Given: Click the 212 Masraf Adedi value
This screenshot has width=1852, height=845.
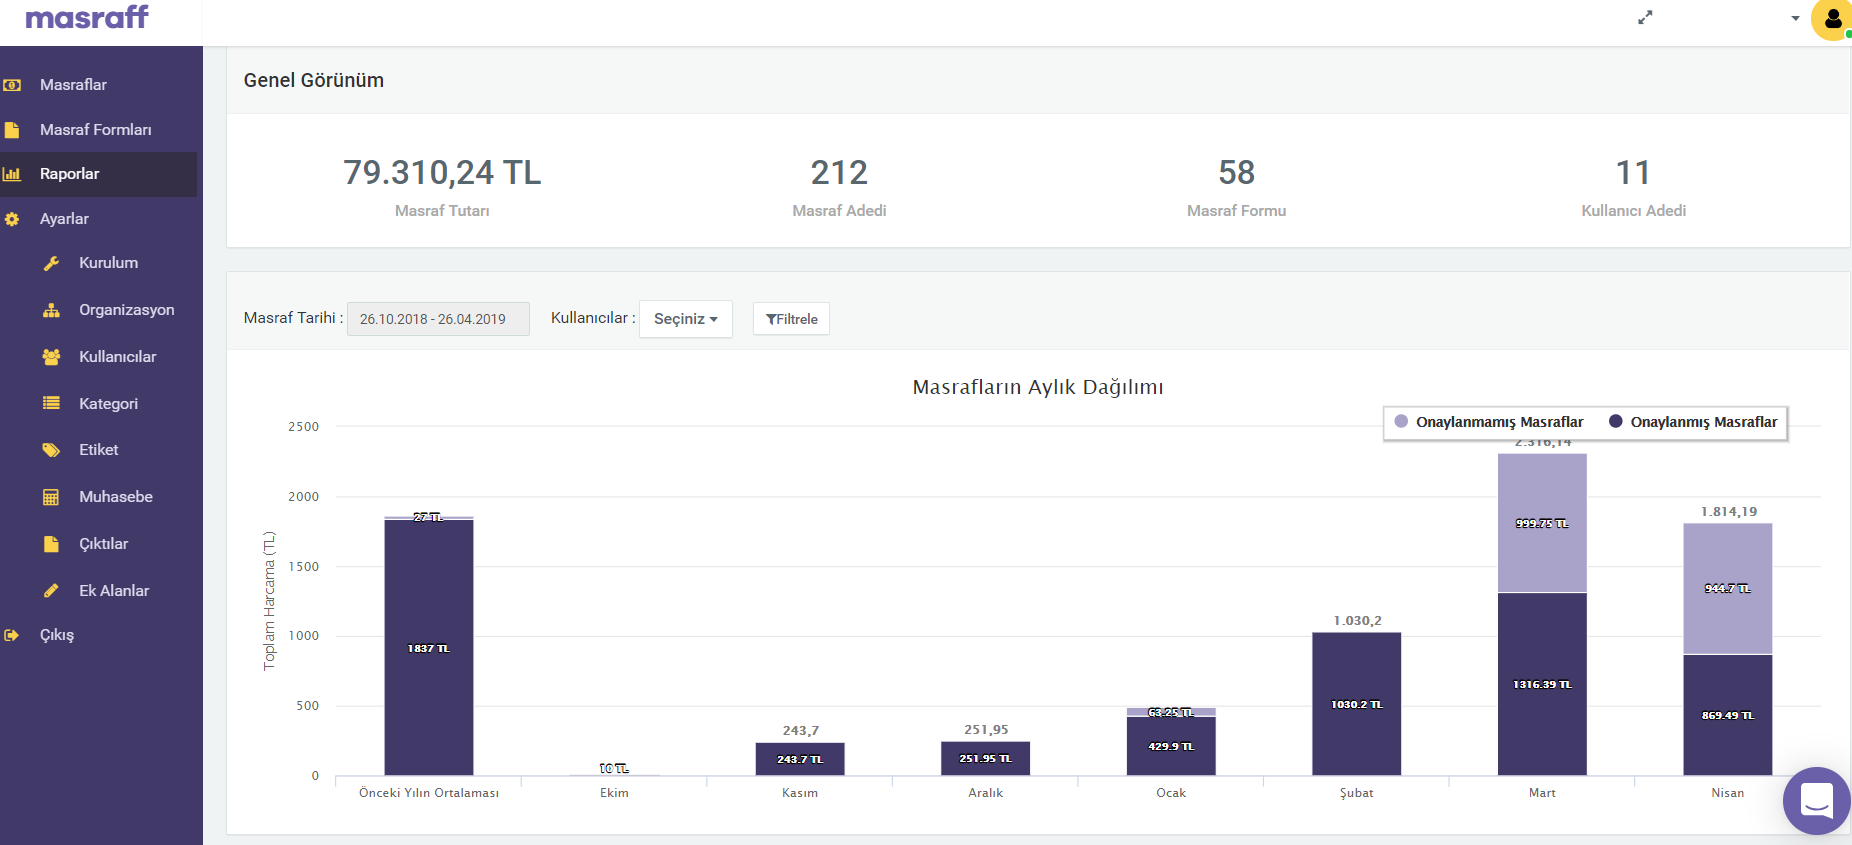Looking at the screenshot, I should pyautogui.click(x=839, y=173).
